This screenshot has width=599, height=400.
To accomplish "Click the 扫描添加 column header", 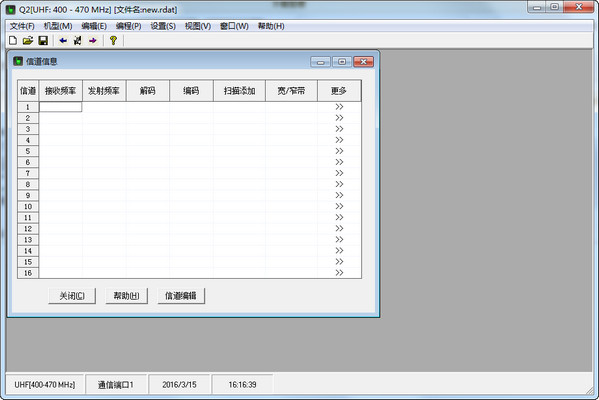I will click(240, 91).
